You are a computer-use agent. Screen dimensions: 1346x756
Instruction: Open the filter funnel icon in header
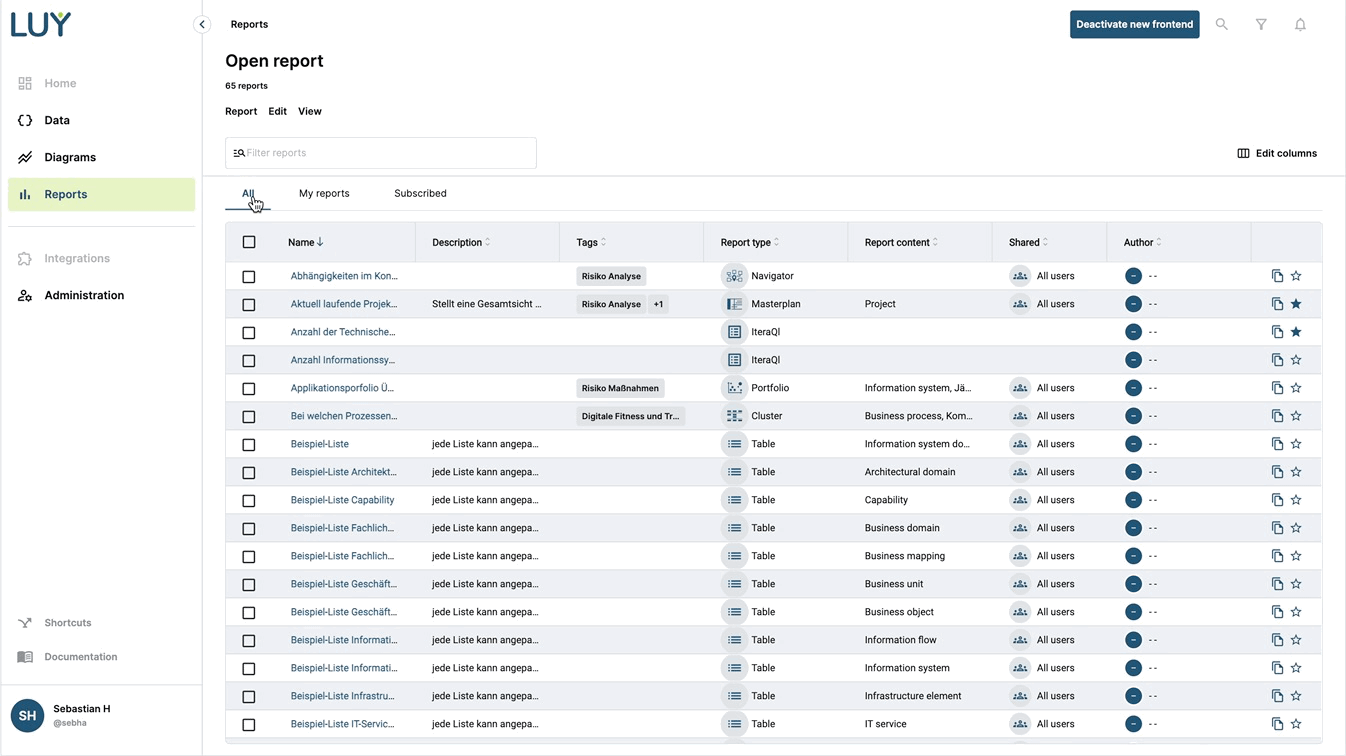(x=1261, y=24)
